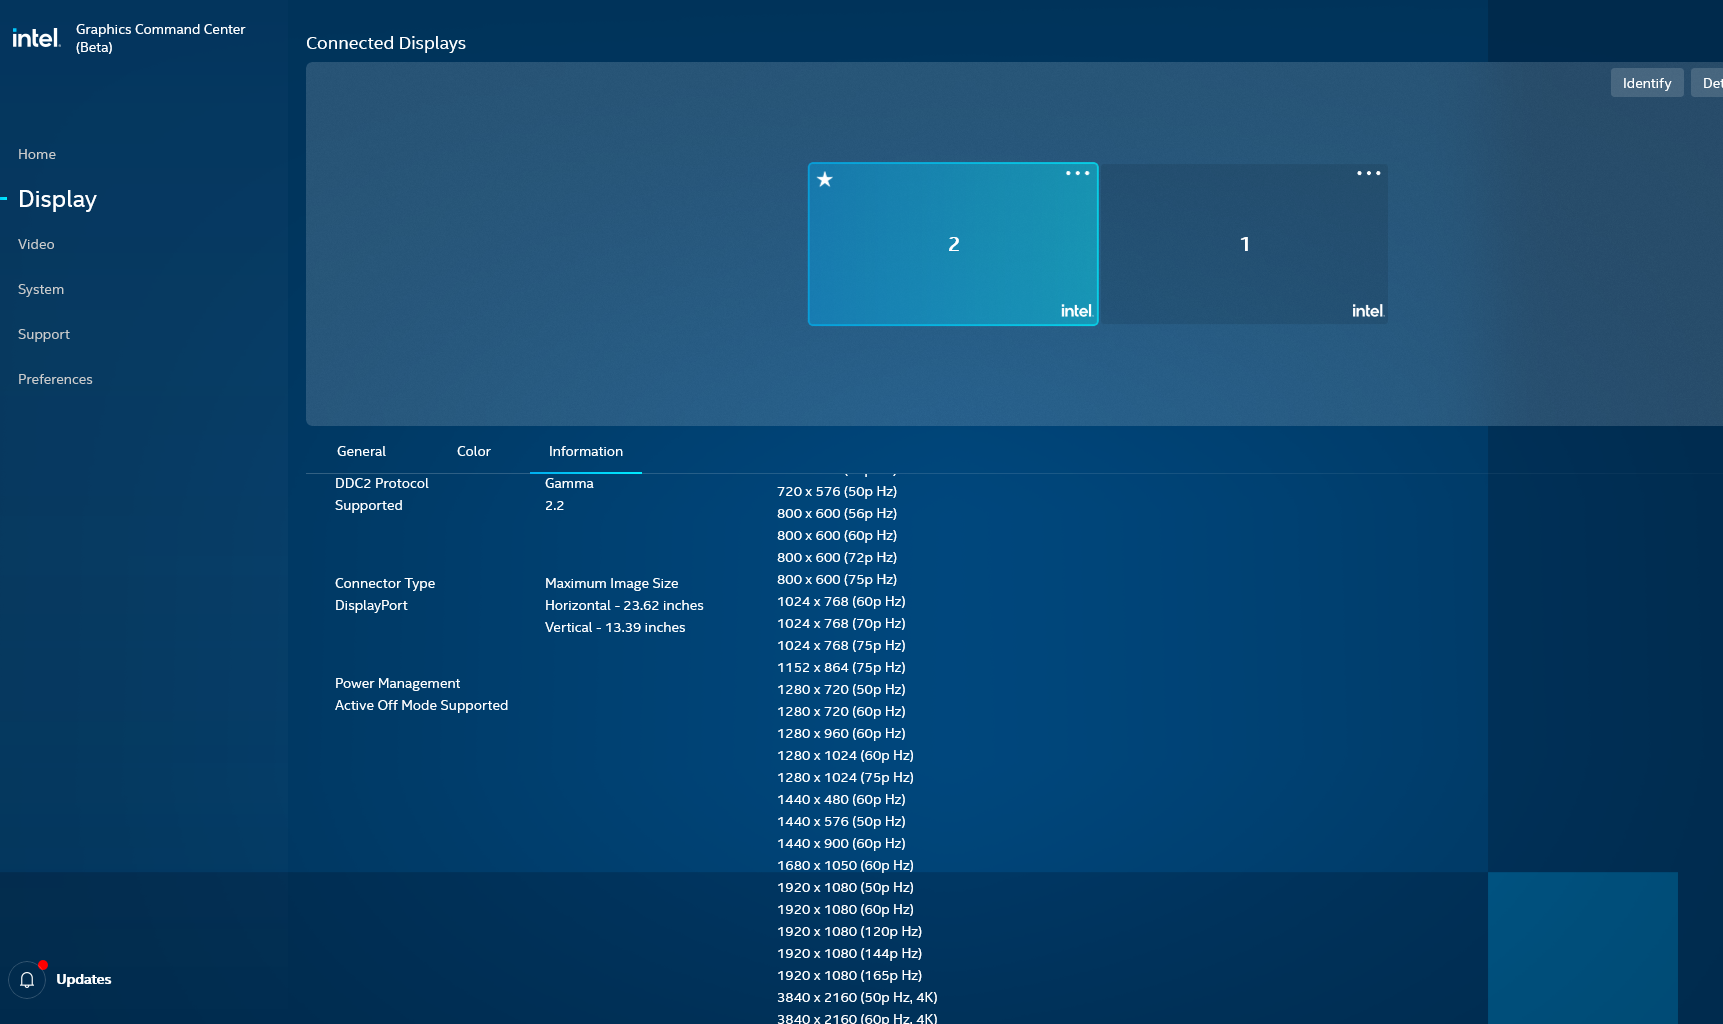Open the System section
The width and height of the screenshot is (1723, 1024).
click(41, 289)
